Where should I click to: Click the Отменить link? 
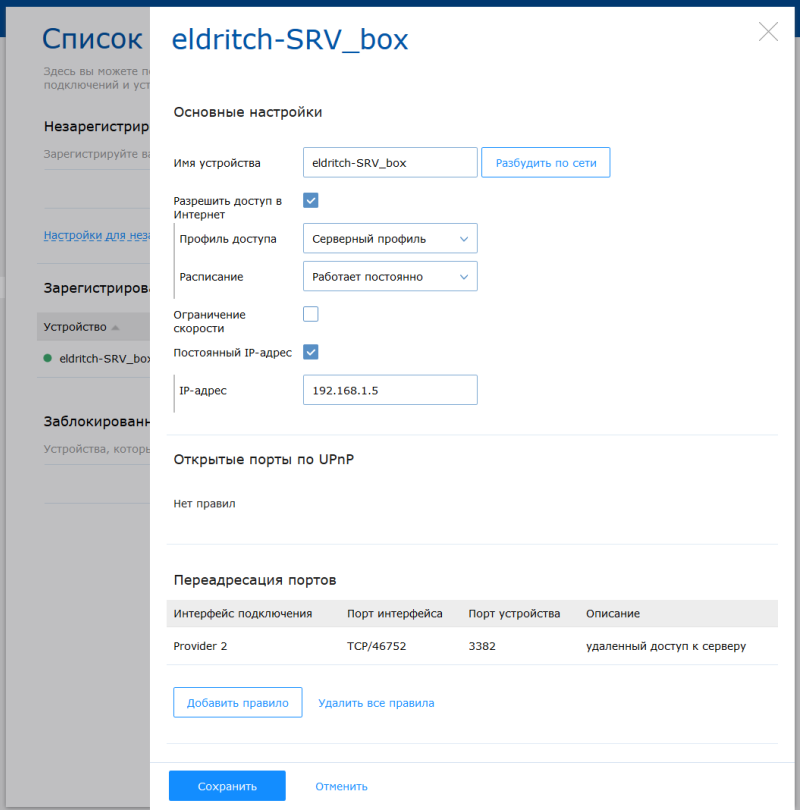(x=341, y=786)
